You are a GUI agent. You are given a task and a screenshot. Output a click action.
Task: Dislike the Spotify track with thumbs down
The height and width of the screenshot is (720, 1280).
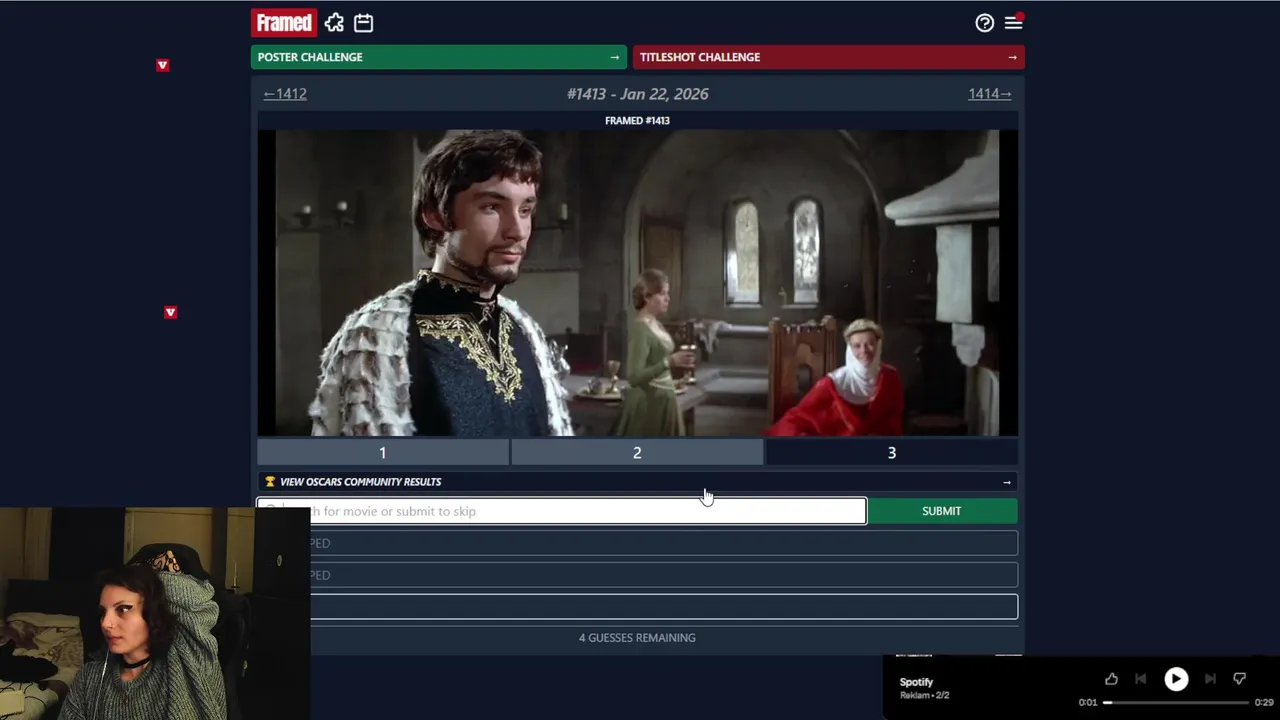[1240, 679]
